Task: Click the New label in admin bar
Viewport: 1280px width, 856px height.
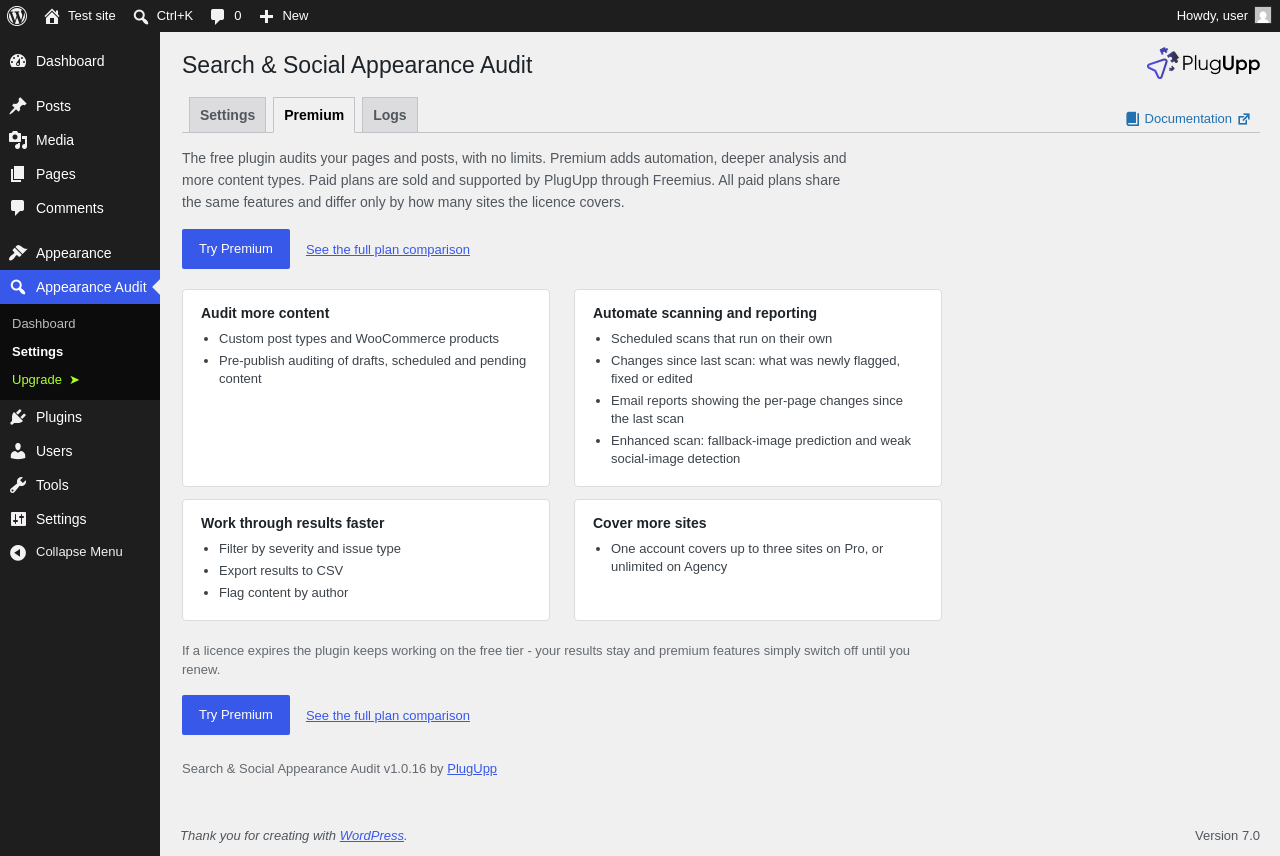Action: 295,16
